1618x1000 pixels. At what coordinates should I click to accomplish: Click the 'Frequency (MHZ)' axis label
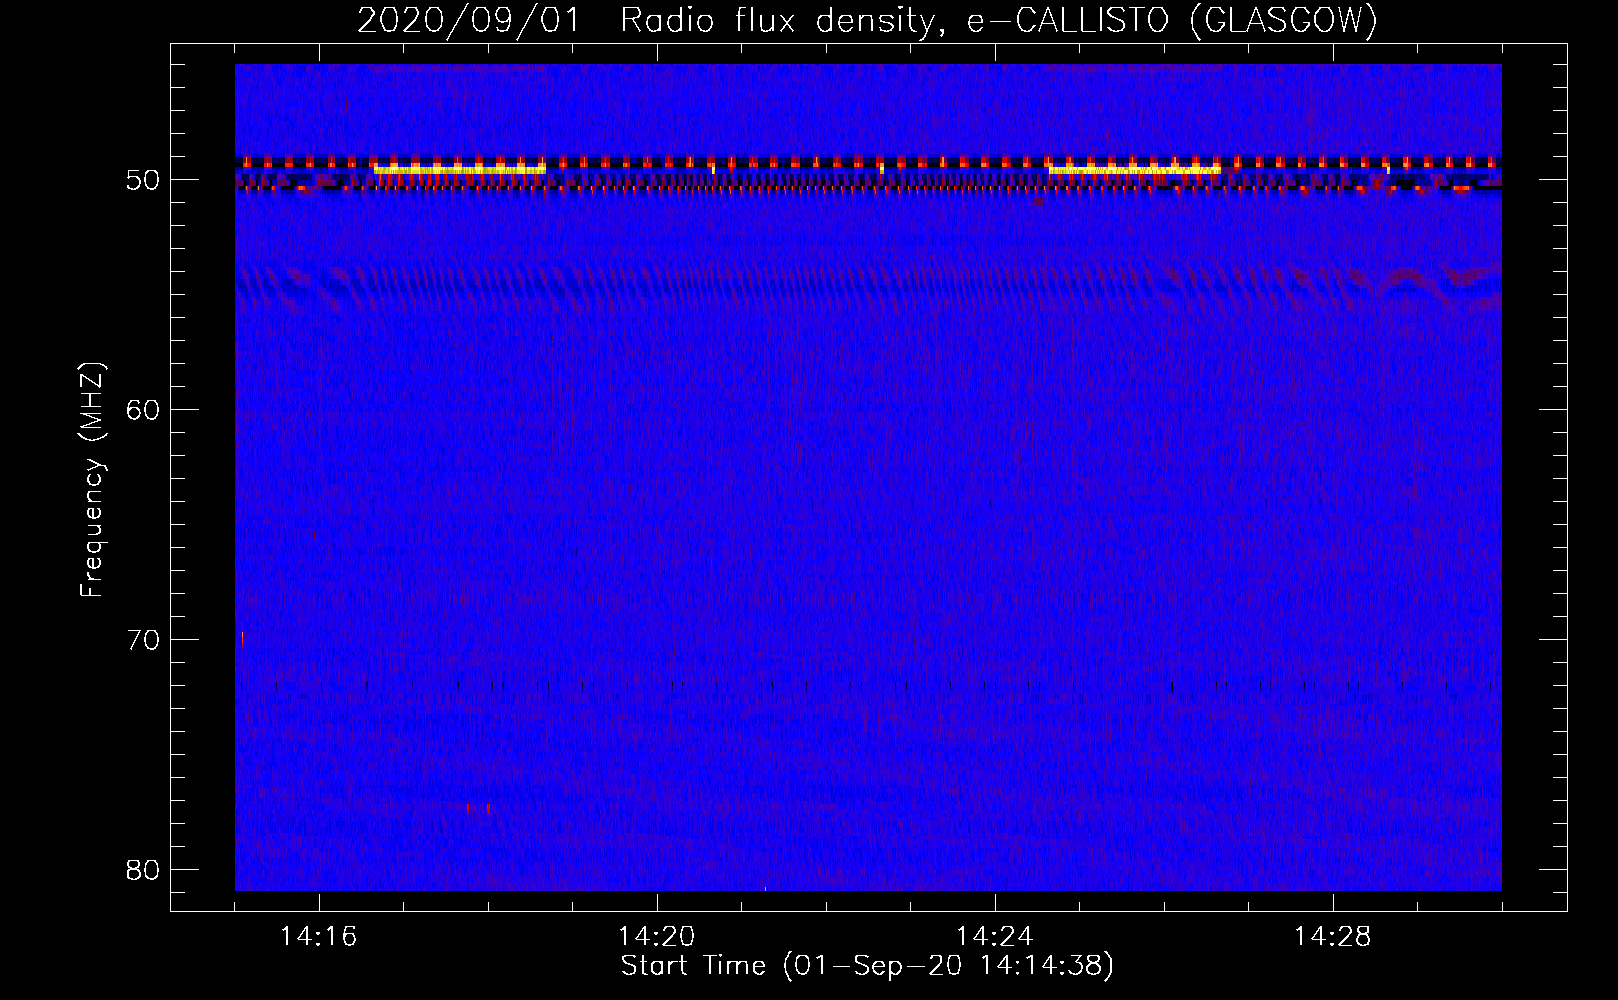[92, 480]
